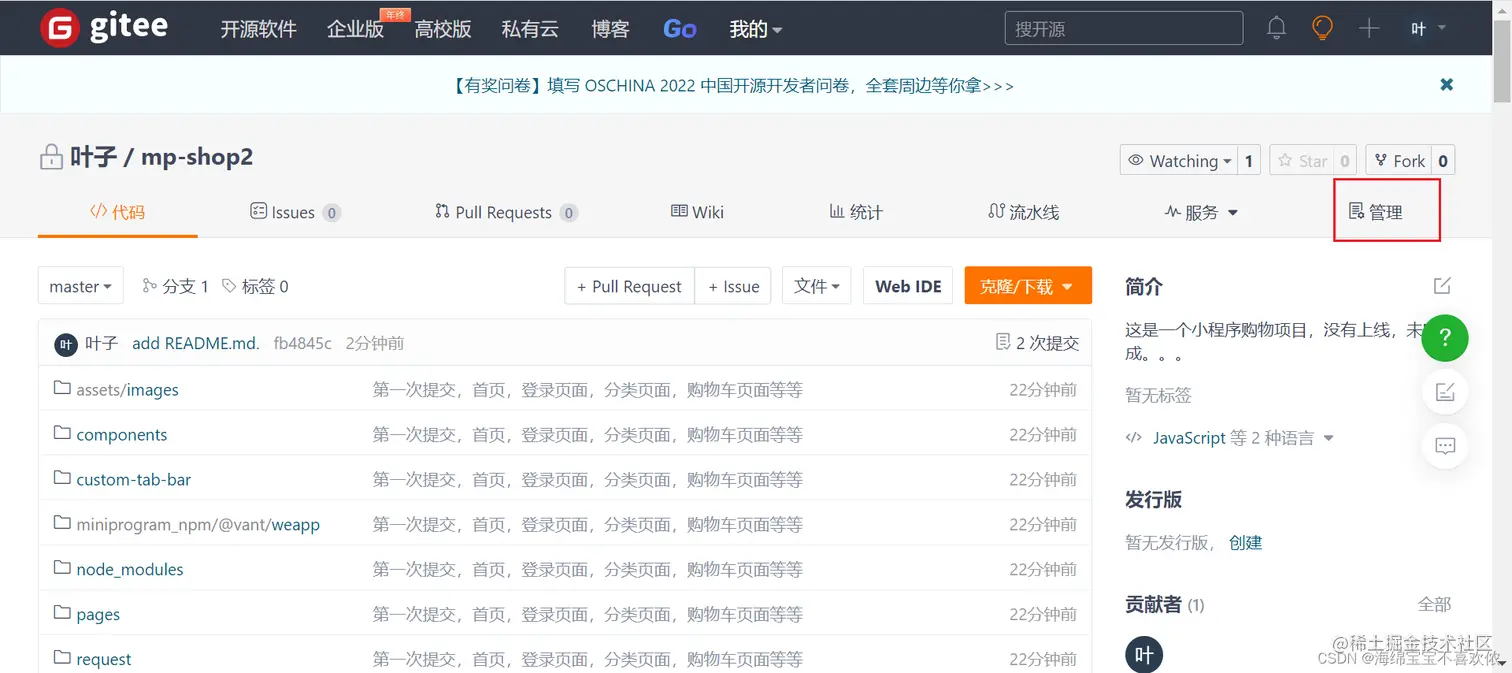Click the feedback comment bubble icon on right edge
Image resolution: width=1512 pixels, height=673 pixels.
click(1444, 446)
